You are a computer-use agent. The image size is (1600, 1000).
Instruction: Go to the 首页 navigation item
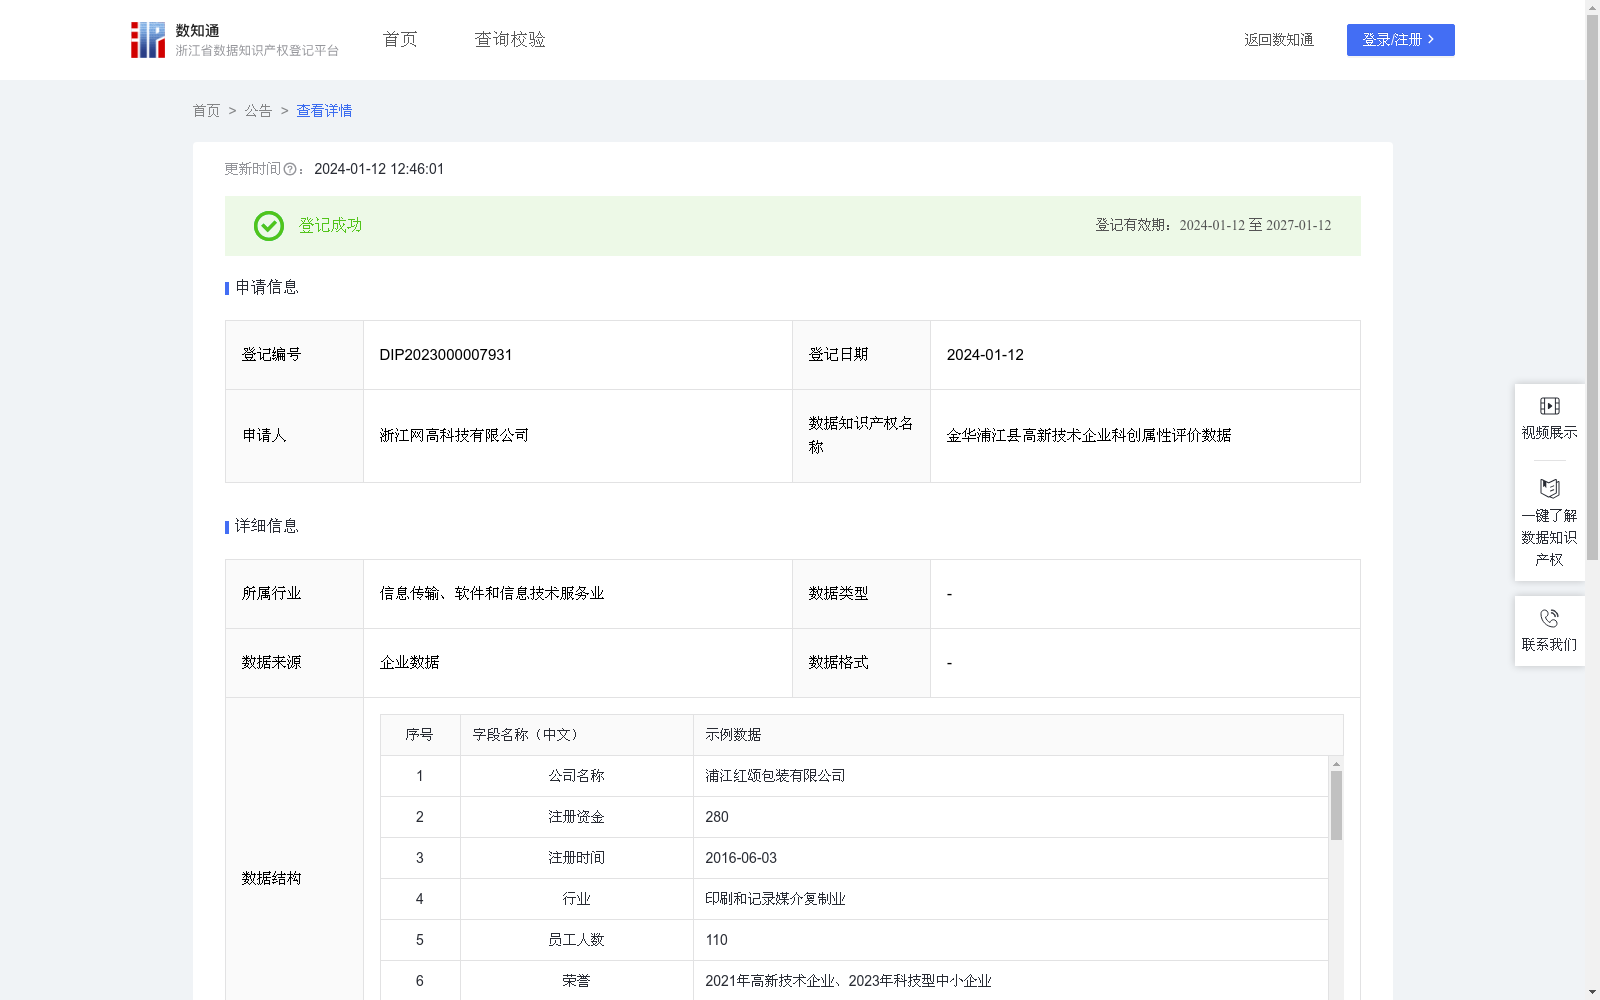click(x=400, y=40)
